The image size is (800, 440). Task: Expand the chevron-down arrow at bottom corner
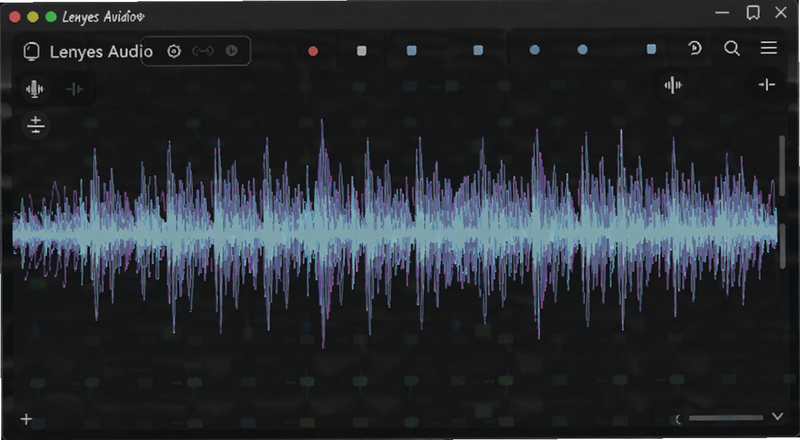click(777, 417)
